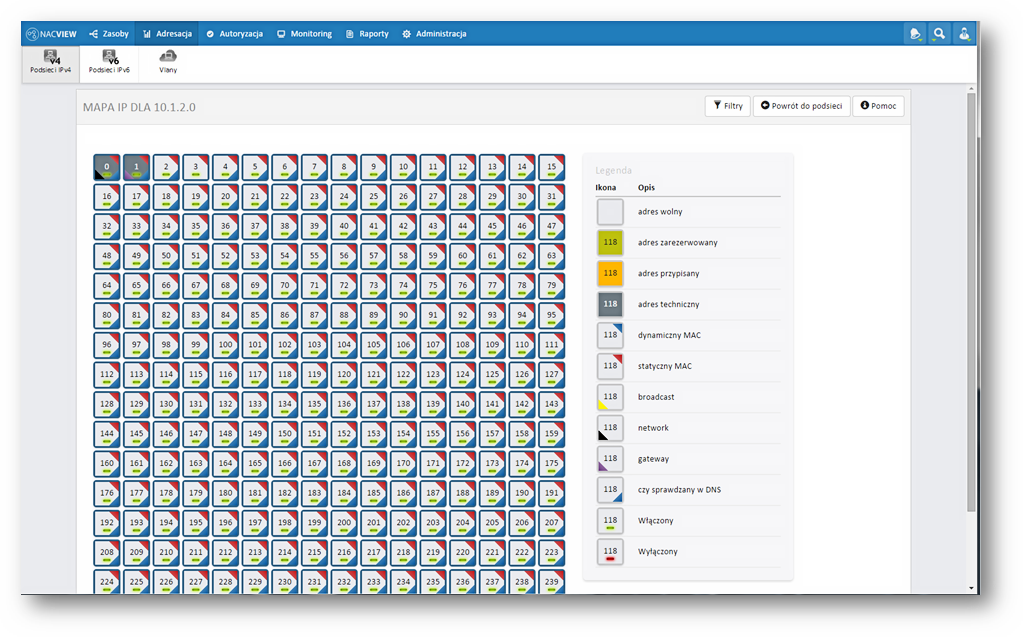Click the orange assigned address swatch
The image size is (1023, 637).
click(x=610, y=273)
